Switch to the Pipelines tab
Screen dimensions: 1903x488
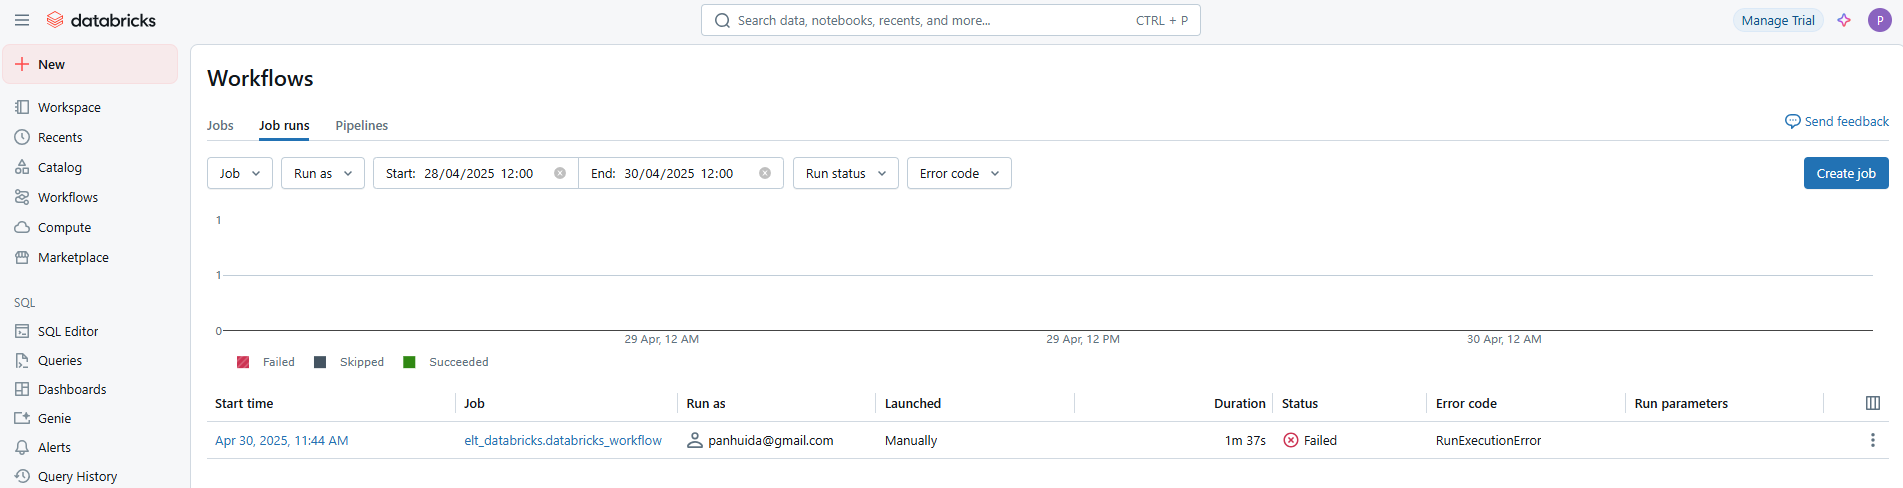coord(361,125)
